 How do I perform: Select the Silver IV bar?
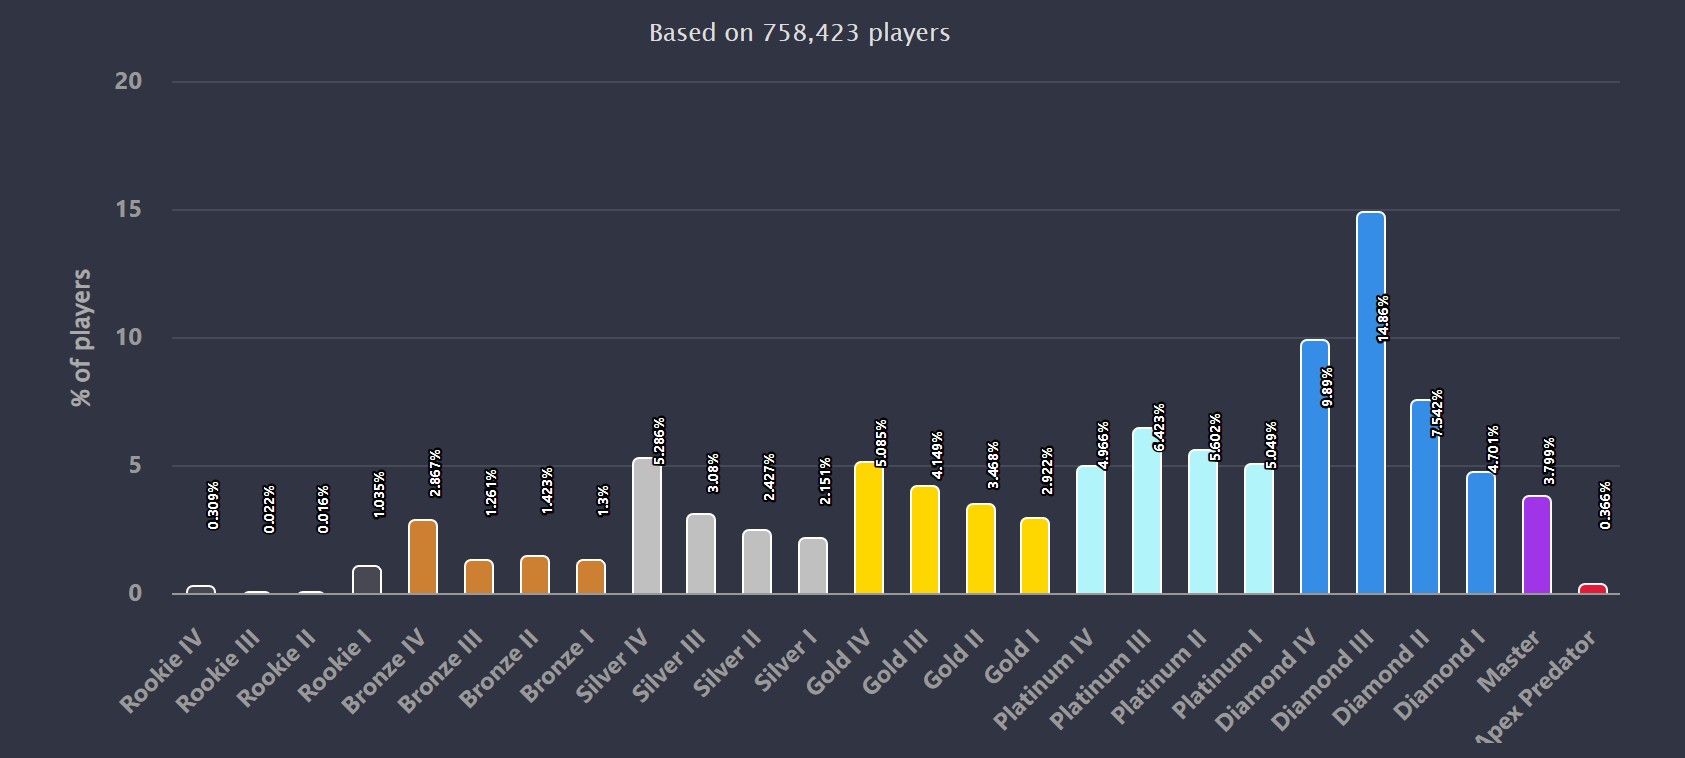647,526
